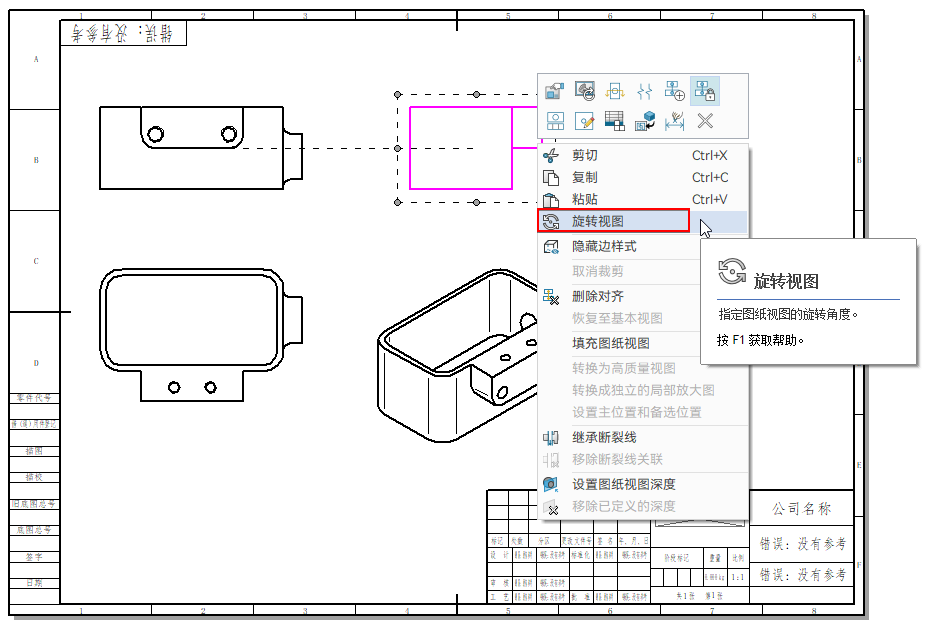Toggle the highlighted alignment lock icon
The height and width of the screenshot is (626, 925).
pyautogui.click(x=705, y=92)
